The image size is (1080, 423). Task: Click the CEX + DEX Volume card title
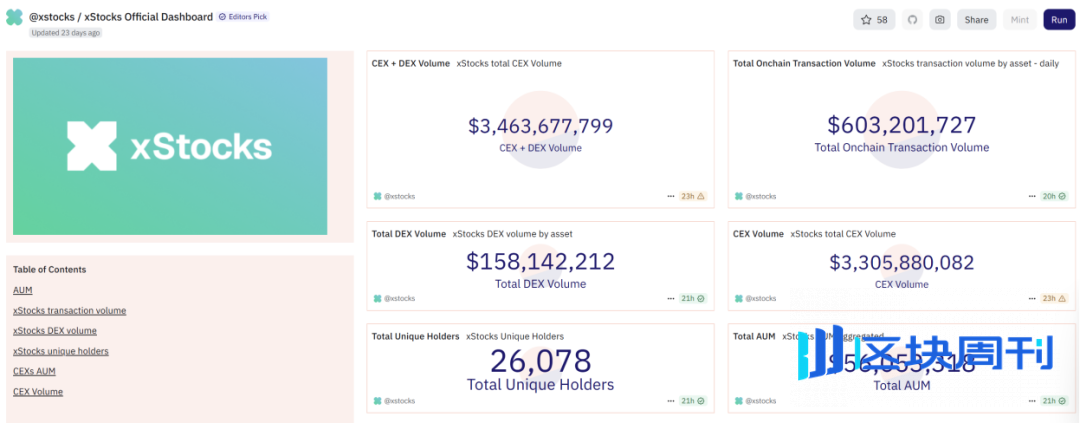[x=411, y=63]
